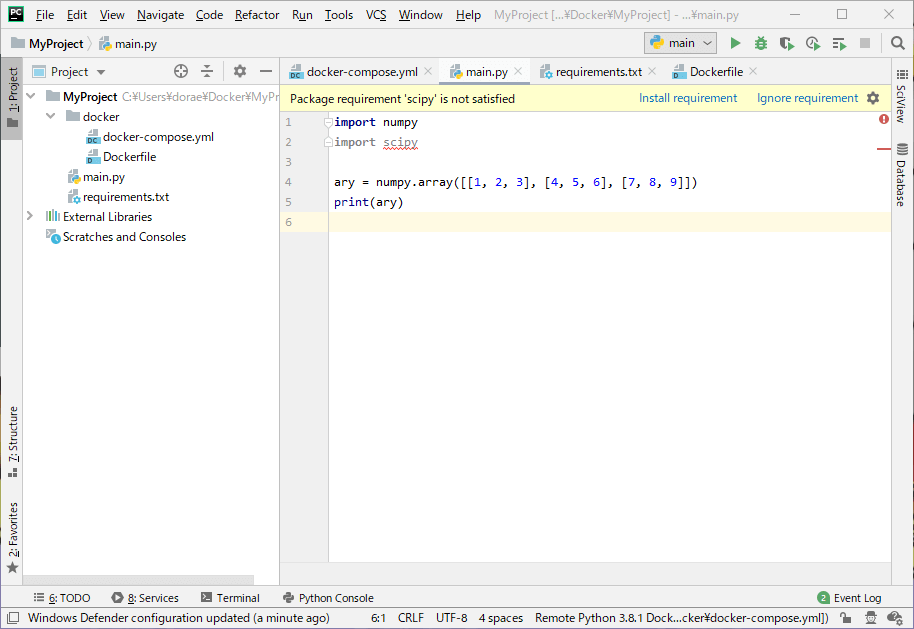The image size is (914, 629).
Task: Run the main configuration with green play button
Action: point(735,43)
